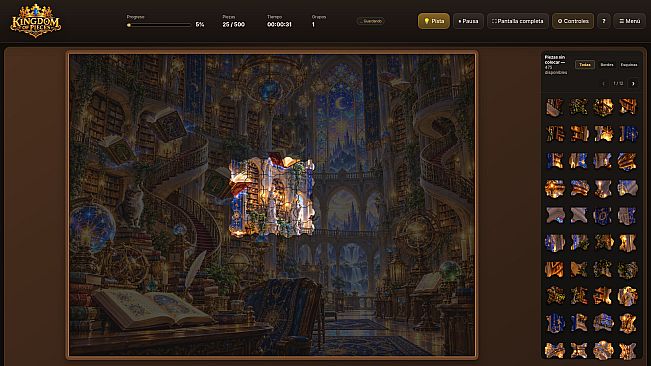Pause the game with Pausa
This screenshot has width=651, height=366.
coord(468,21)
